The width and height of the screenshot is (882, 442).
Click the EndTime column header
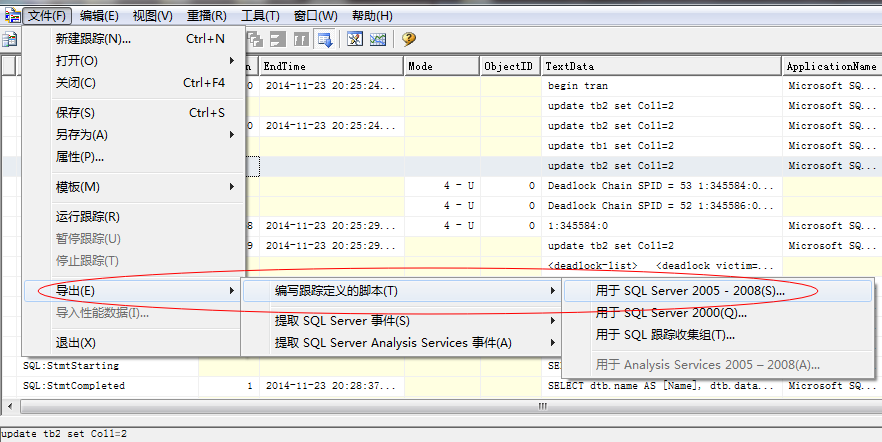(x=331, y=66)
